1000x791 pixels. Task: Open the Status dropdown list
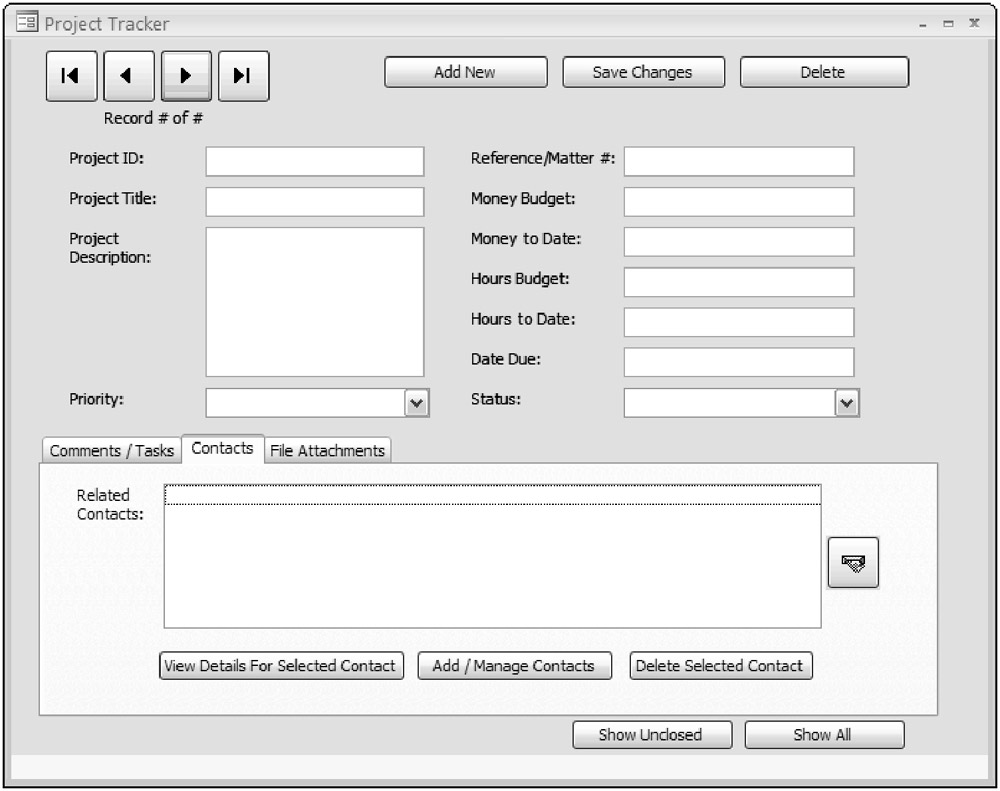click(847, 402)
